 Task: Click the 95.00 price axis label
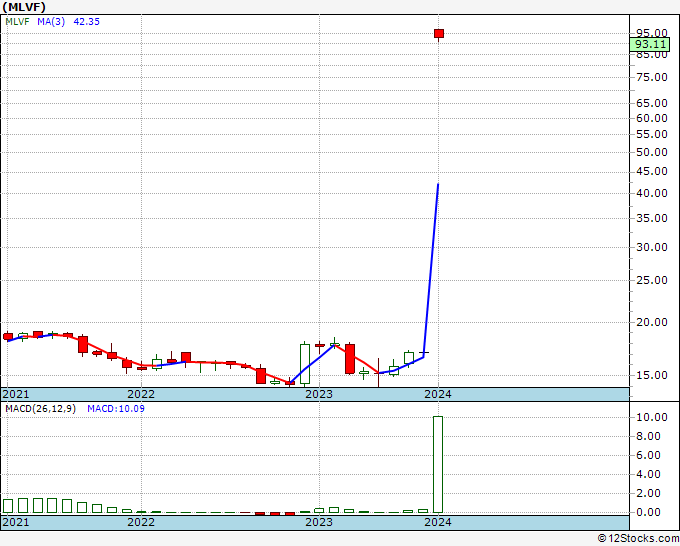652,33
